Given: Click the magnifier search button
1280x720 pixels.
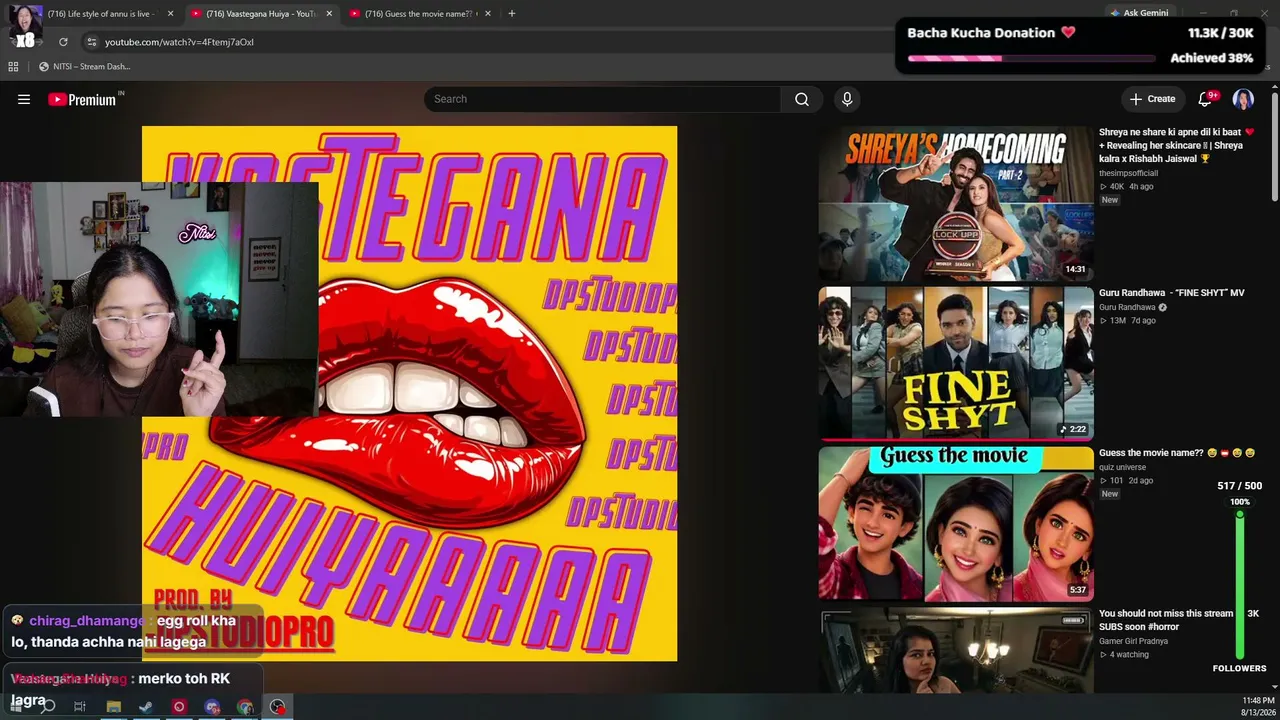Looking at the screenshot, I should (802, 99).
